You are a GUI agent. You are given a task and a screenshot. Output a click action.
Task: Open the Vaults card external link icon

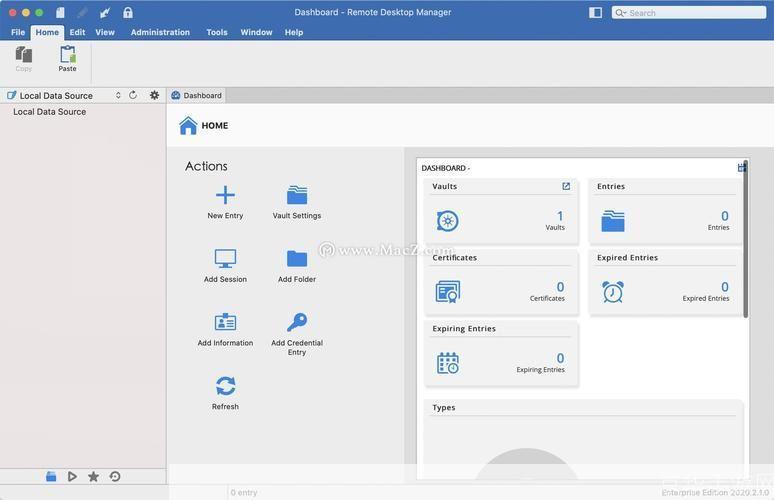pyautogui.click(x=566, y=186)
